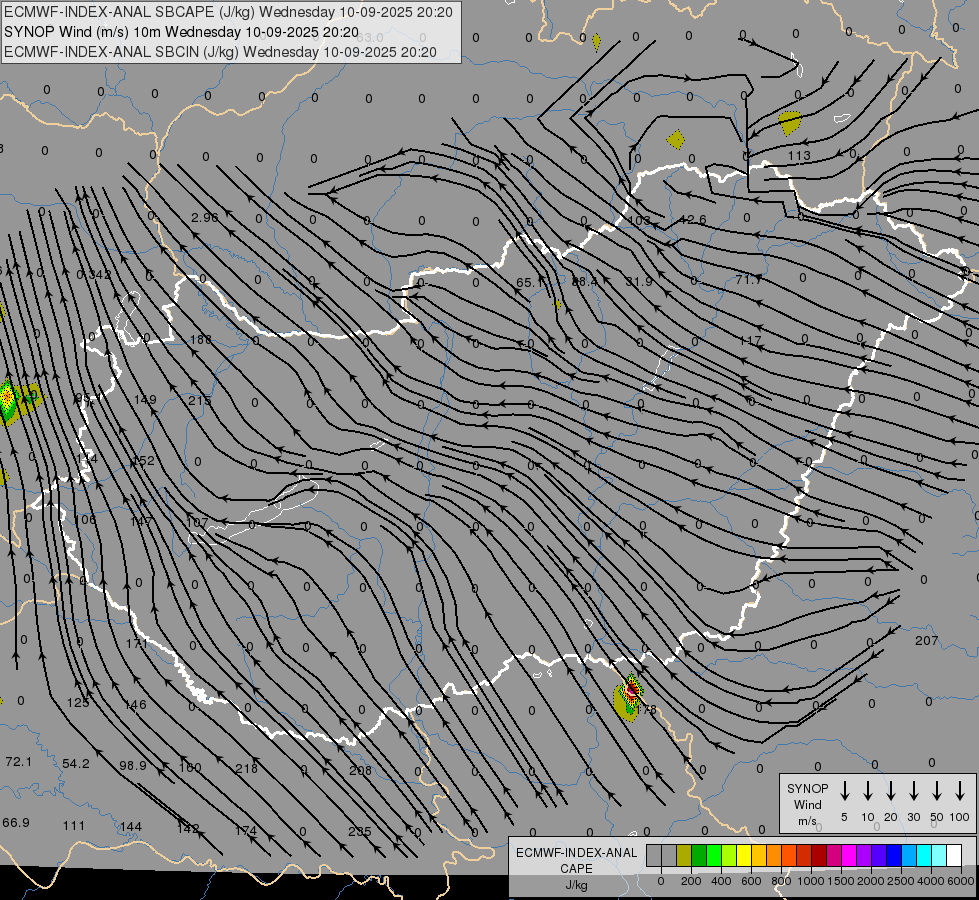This screenshot has height=900, width=979.
Task: Click the 10 m/s wind arrow in legend
Action: [868, 791]
